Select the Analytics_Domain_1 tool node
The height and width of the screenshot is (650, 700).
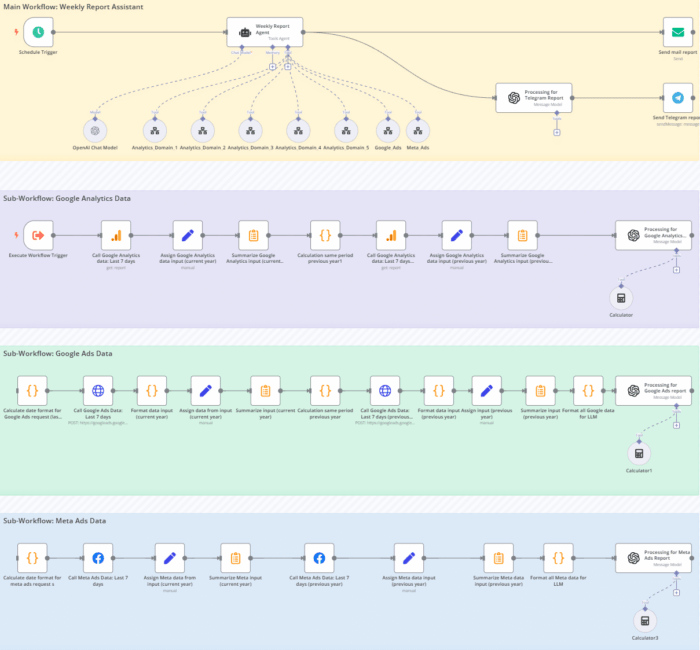[x=155, y=131]
